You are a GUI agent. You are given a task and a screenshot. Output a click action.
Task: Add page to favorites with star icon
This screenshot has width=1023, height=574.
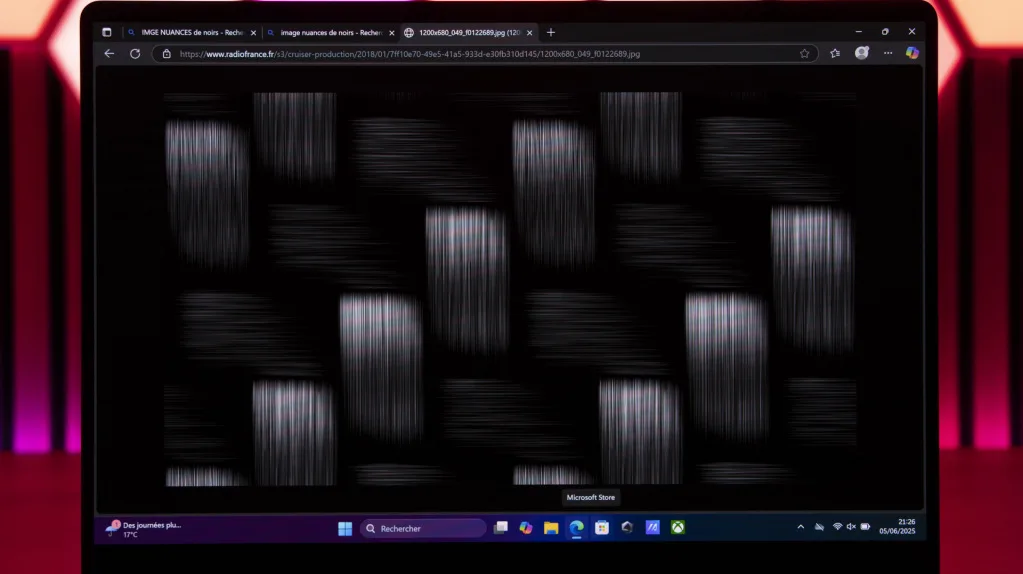804,54
